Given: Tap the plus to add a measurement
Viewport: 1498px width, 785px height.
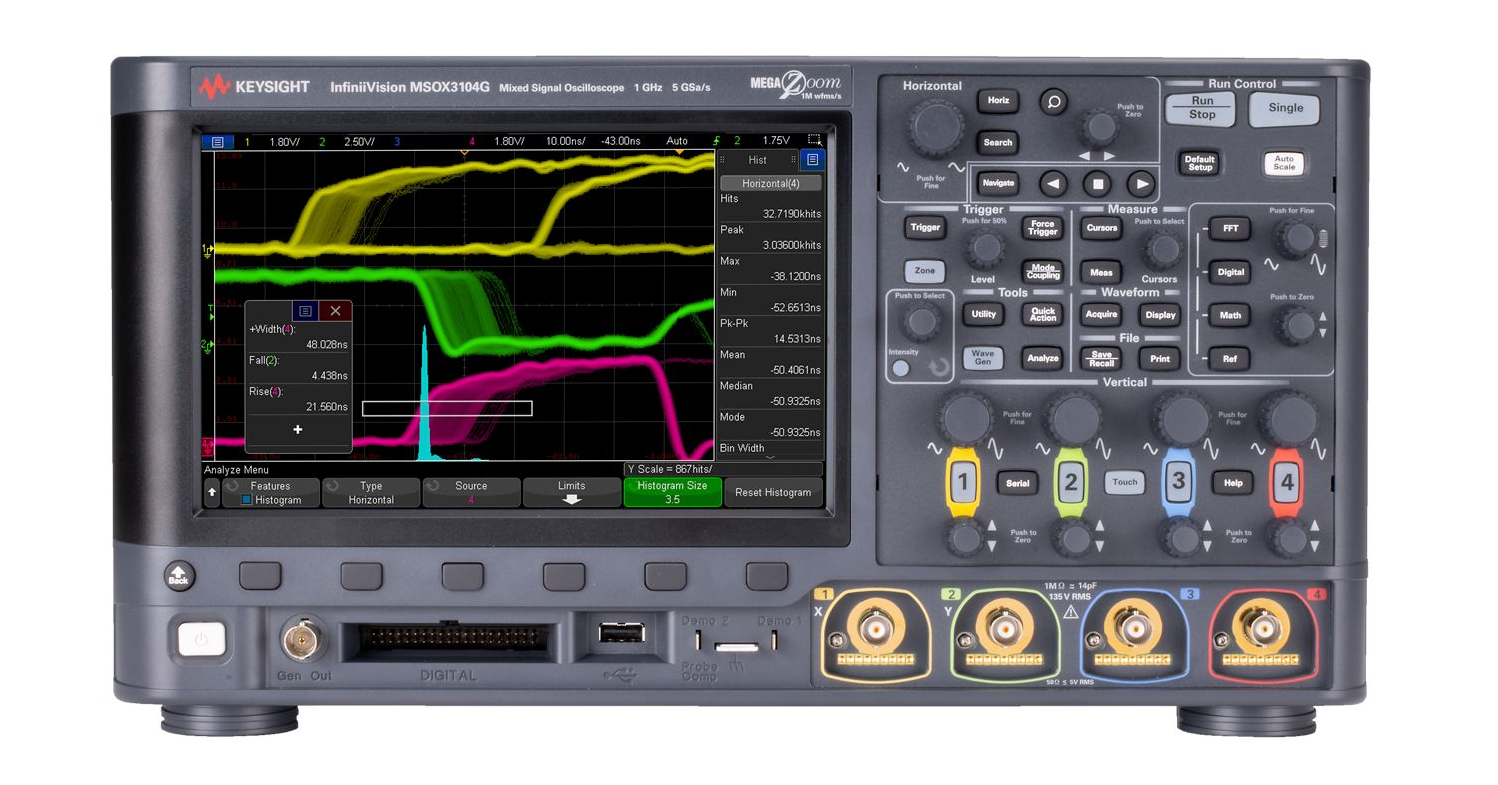Looking at the screenshot, I should click(297, 429).
